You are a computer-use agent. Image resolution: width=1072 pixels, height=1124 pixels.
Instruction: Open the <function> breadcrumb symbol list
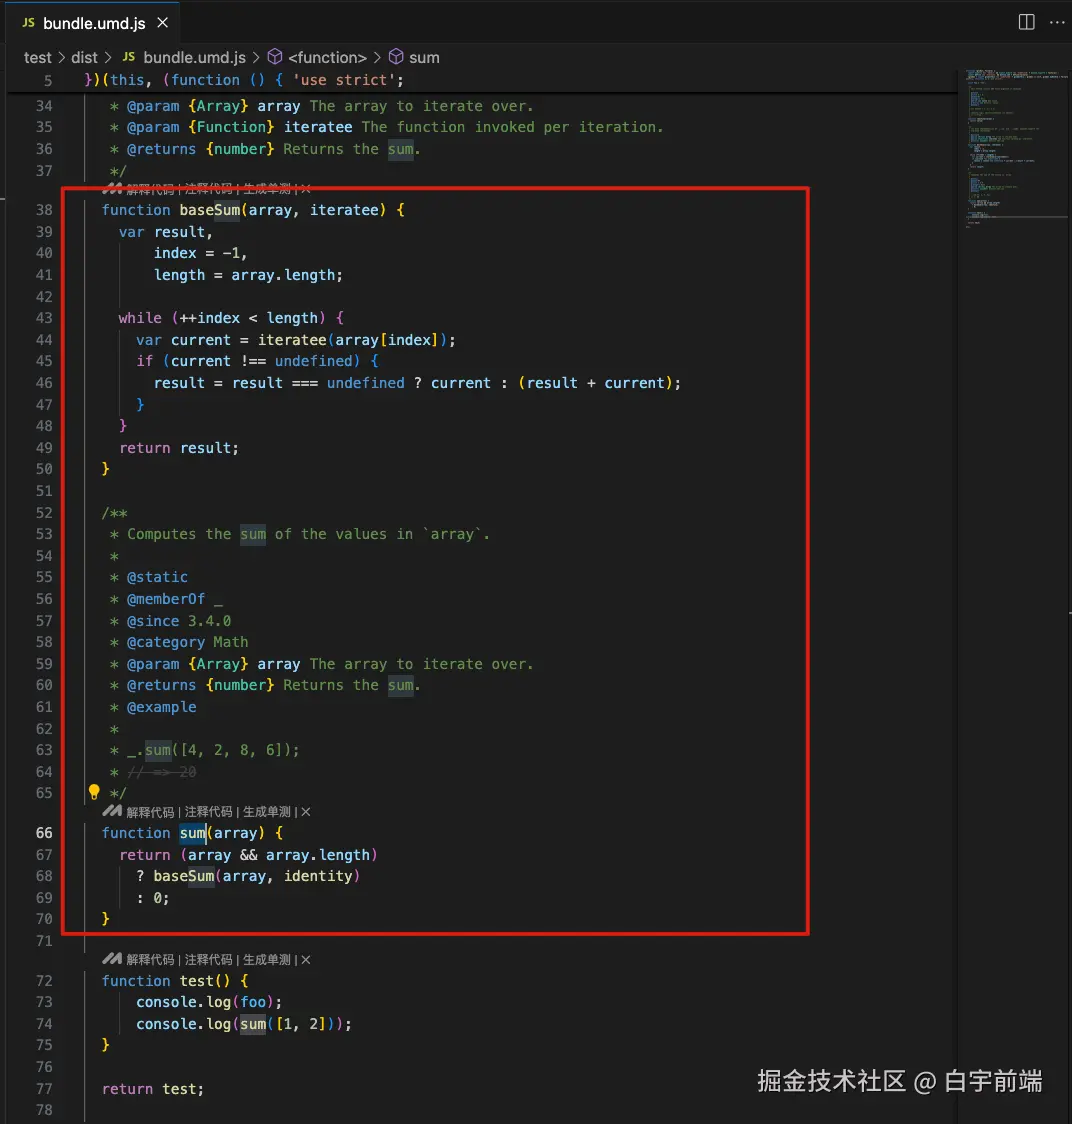point(317,57)
